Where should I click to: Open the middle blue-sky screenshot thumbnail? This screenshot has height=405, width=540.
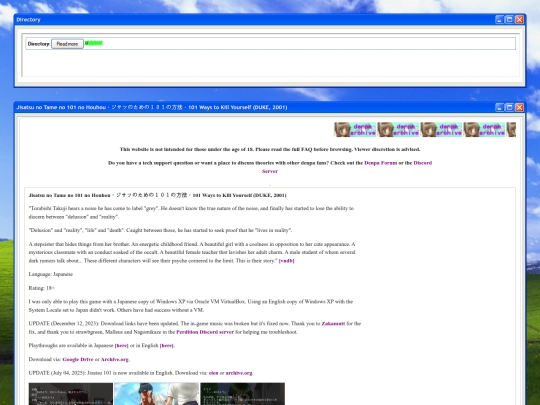pos(156,394)
